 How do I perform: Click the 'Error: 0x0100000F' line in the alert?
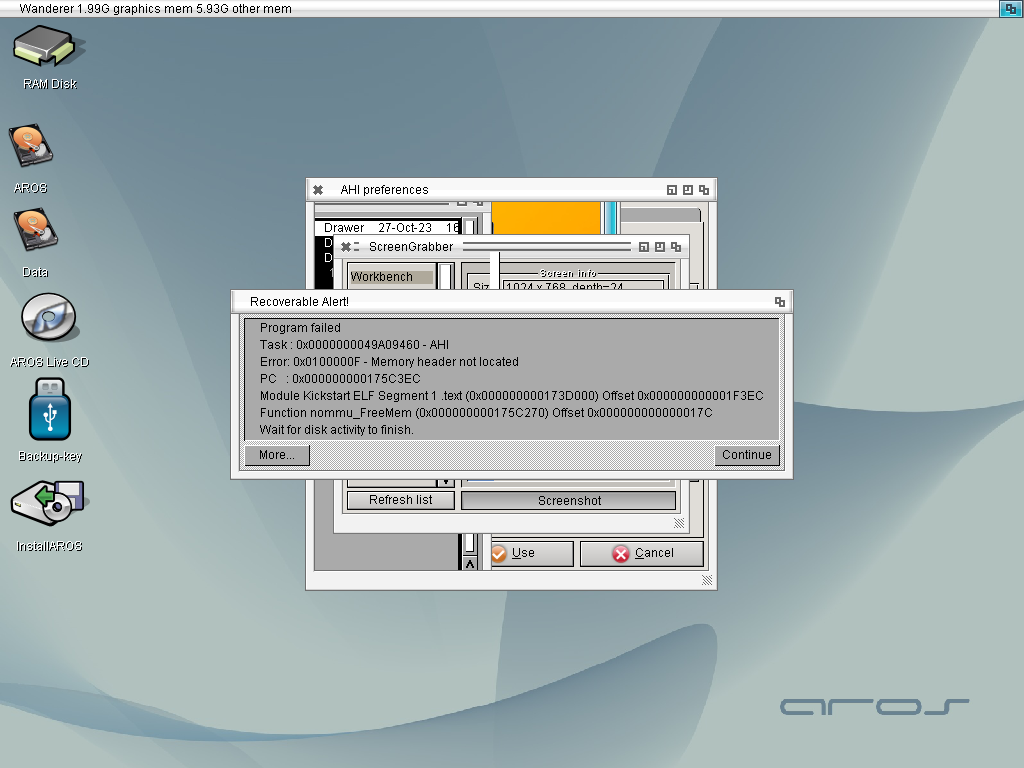pyautogui.click(x=389, y=362)
